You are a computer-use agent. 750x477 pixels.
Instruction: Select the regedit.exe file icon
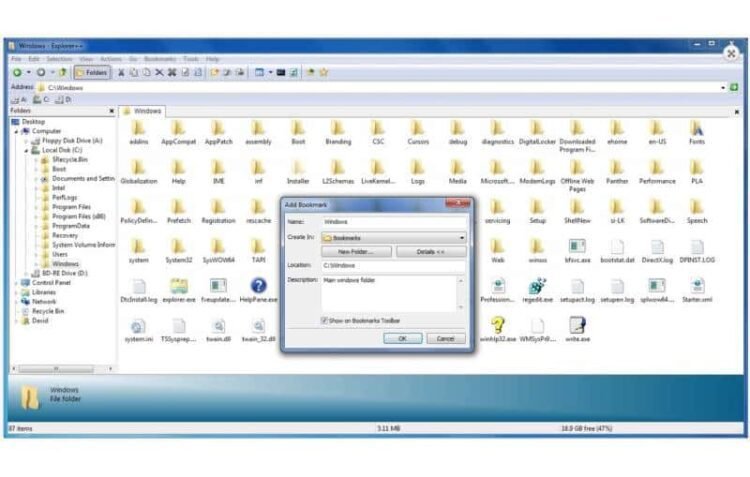(x=537, y=290)
